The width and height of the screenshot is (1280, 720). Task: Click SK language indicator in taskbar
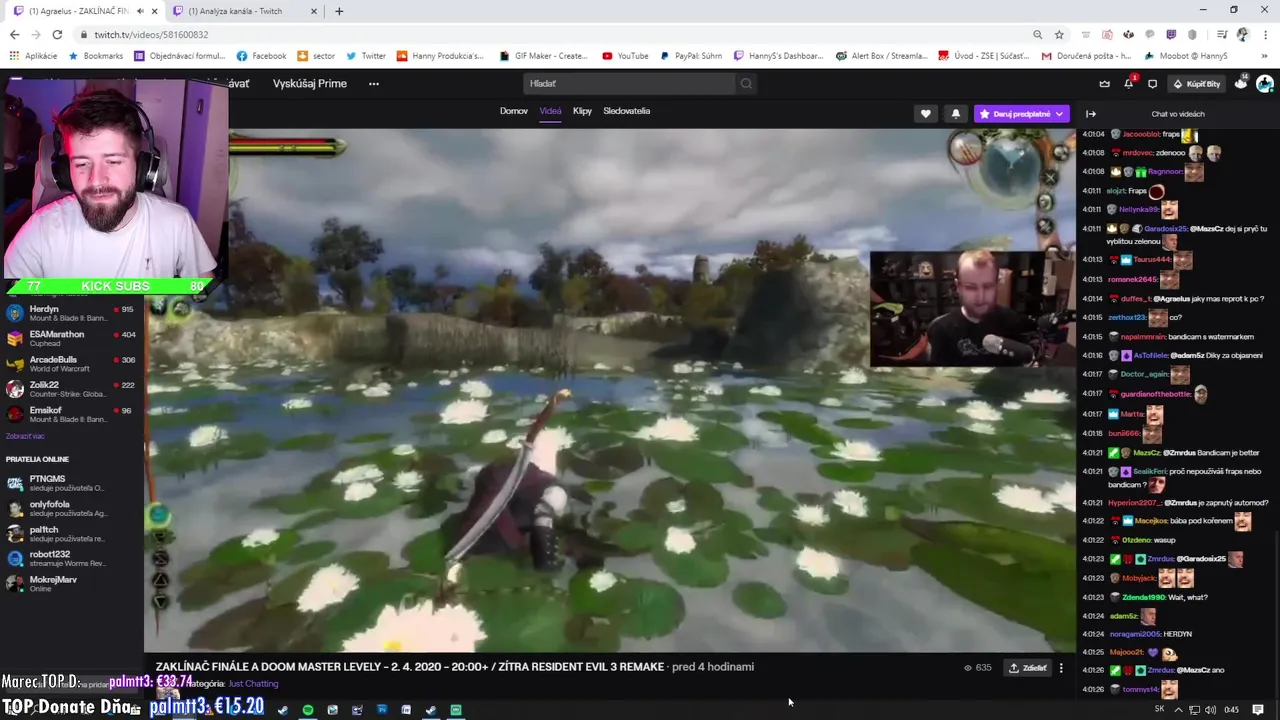point(1160,710)
